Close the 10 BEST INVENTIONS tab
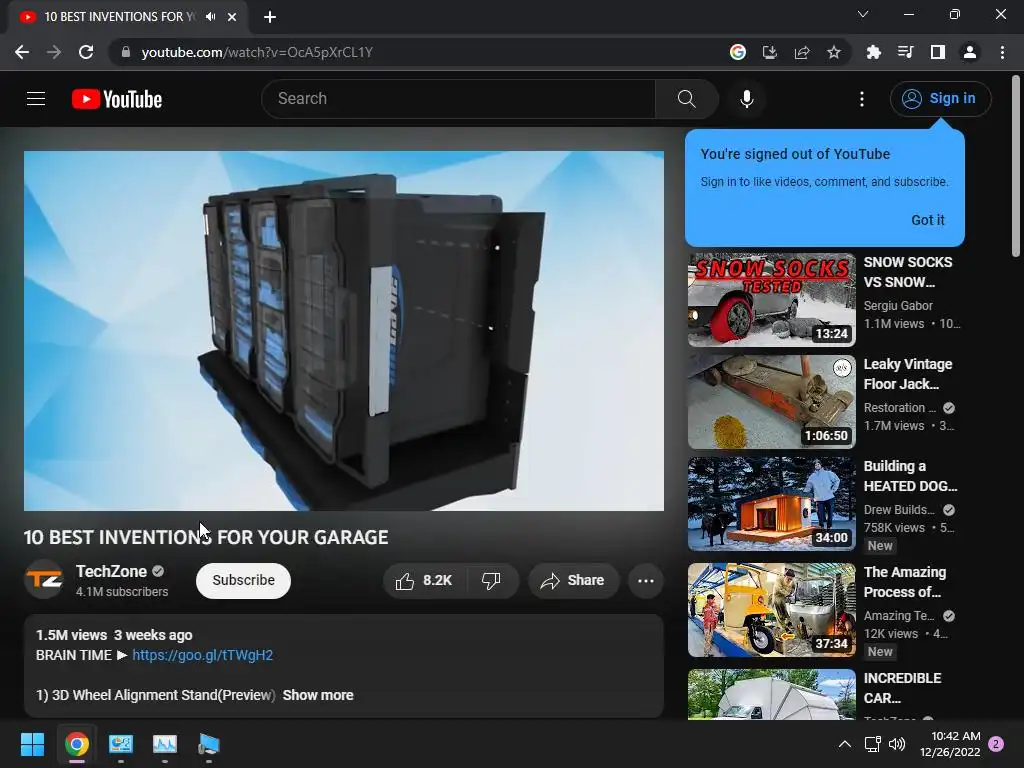 click(232, 17)
